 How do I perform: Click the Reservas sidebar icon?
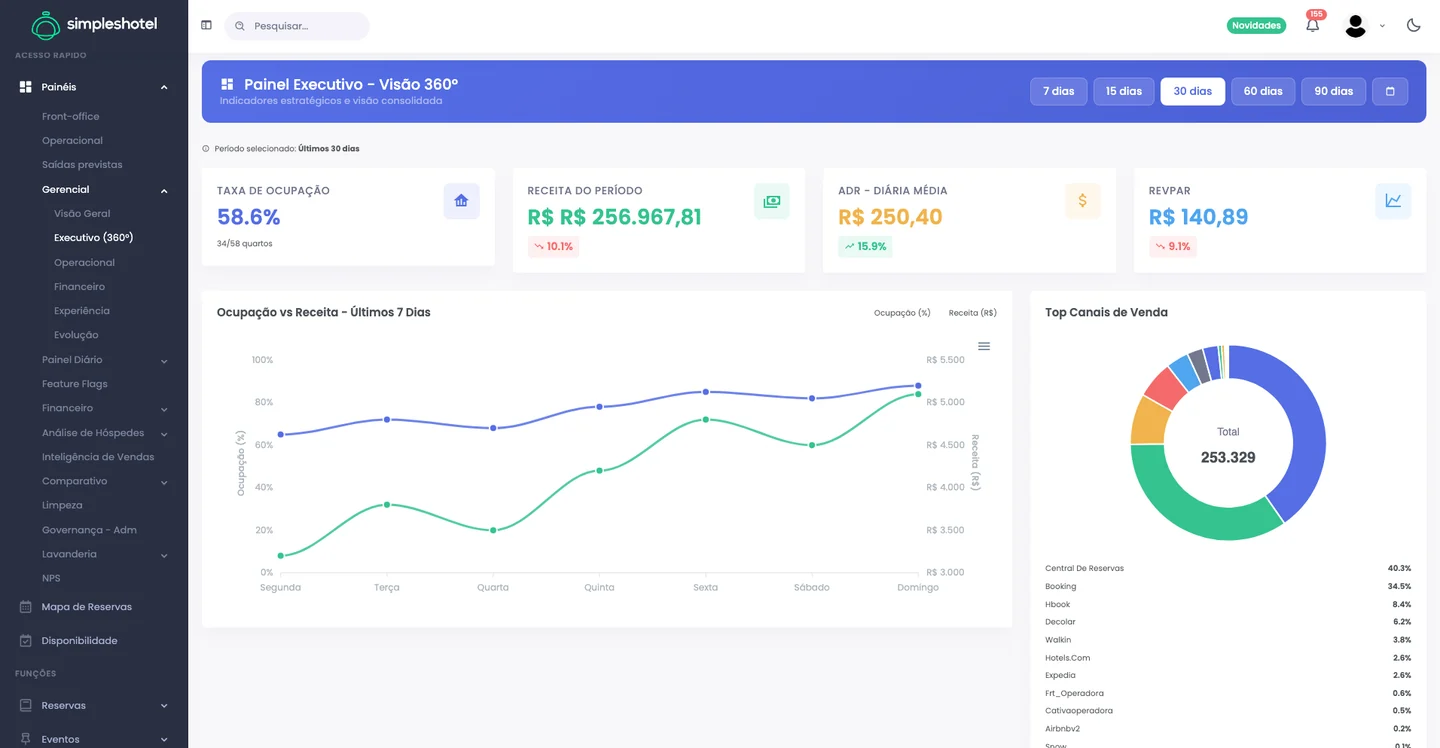[26, 706]
